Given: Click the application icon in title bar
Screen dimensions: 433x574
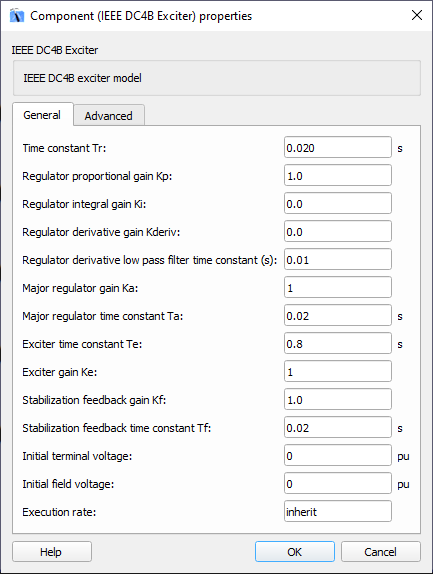Looking at the screenshot, I should [x=17, y=16].
